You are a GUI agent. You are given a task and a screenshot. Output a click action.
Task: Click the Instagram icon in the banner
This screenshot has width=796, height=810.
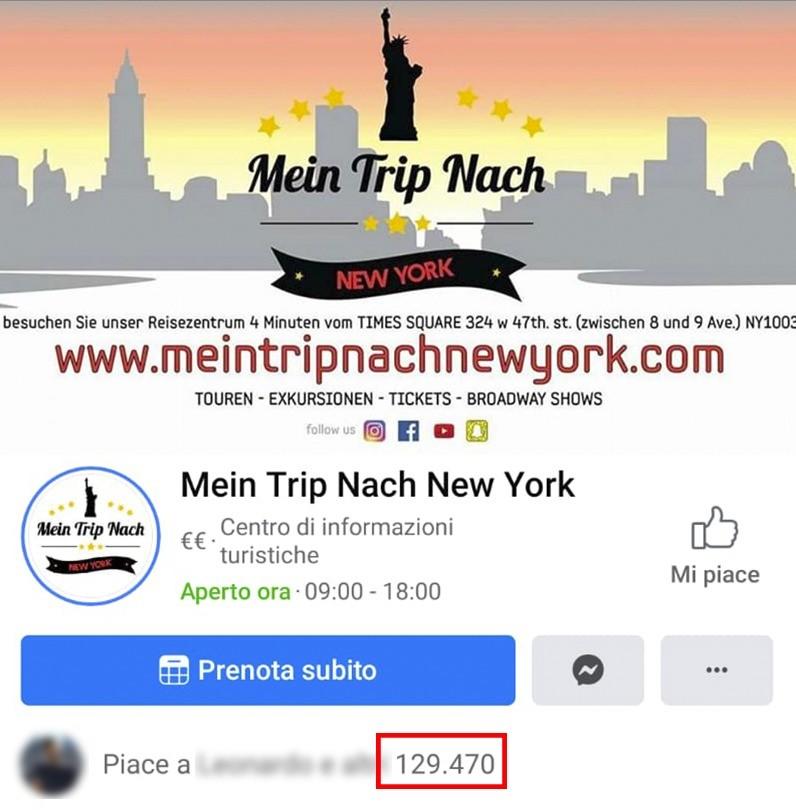pos(374,431)
